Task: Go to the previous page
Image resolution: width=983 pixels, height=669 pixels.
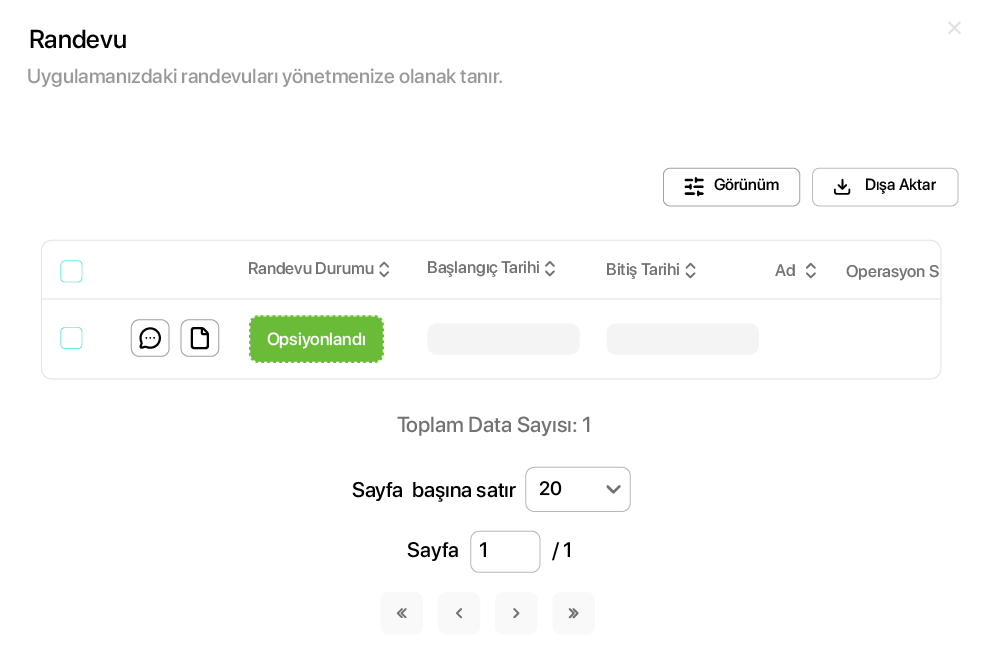Action: pos(459,613)
